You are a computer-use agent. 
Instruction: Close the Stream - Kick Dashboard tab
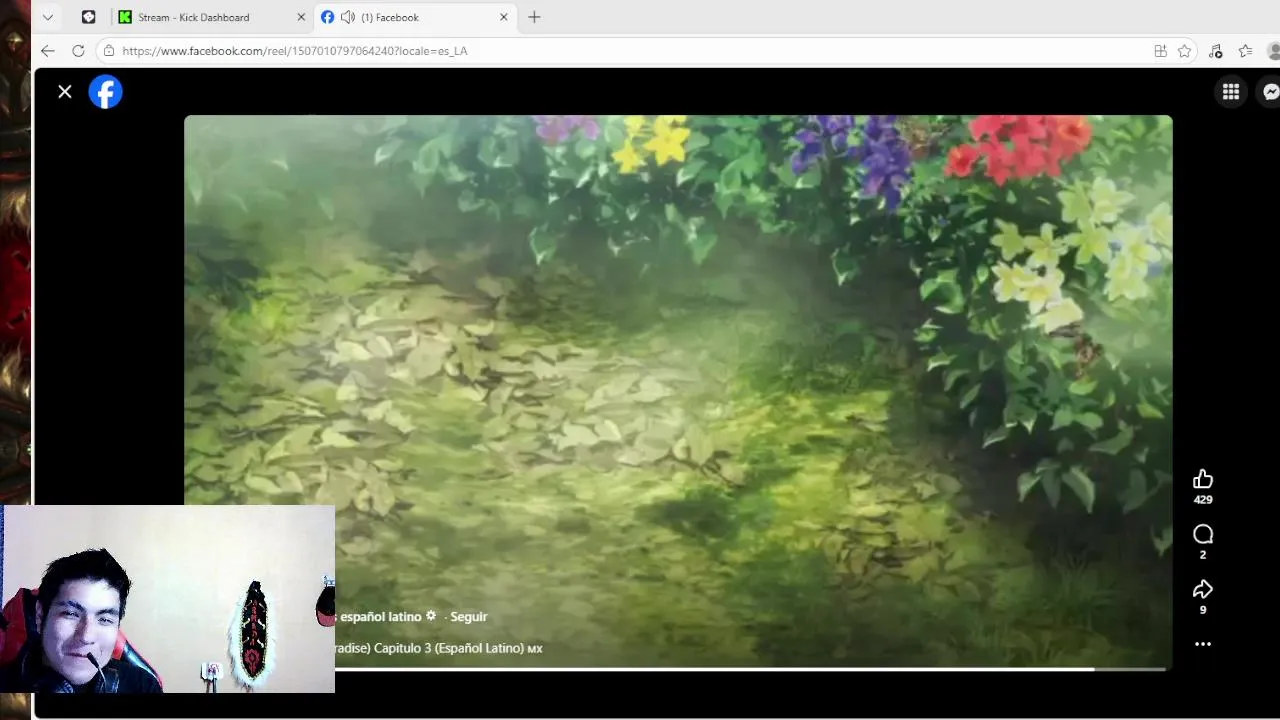coord(301,17)
